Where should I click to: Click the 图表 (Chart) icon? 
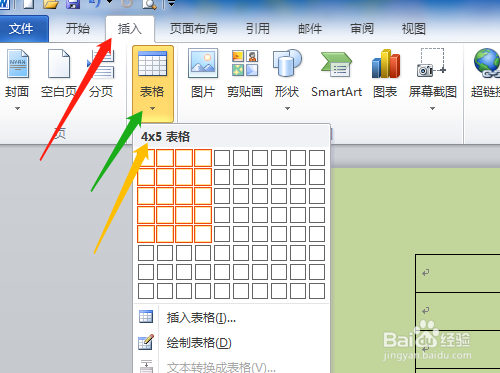pos(386,64)
